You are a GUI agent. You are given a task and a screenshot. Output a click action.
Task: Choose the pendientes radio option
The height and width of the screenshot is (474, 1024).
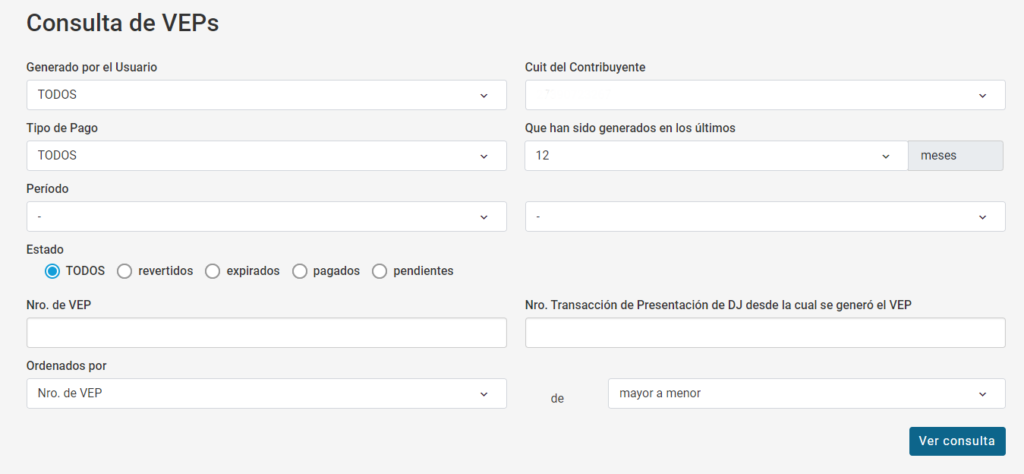click(380, 271)
